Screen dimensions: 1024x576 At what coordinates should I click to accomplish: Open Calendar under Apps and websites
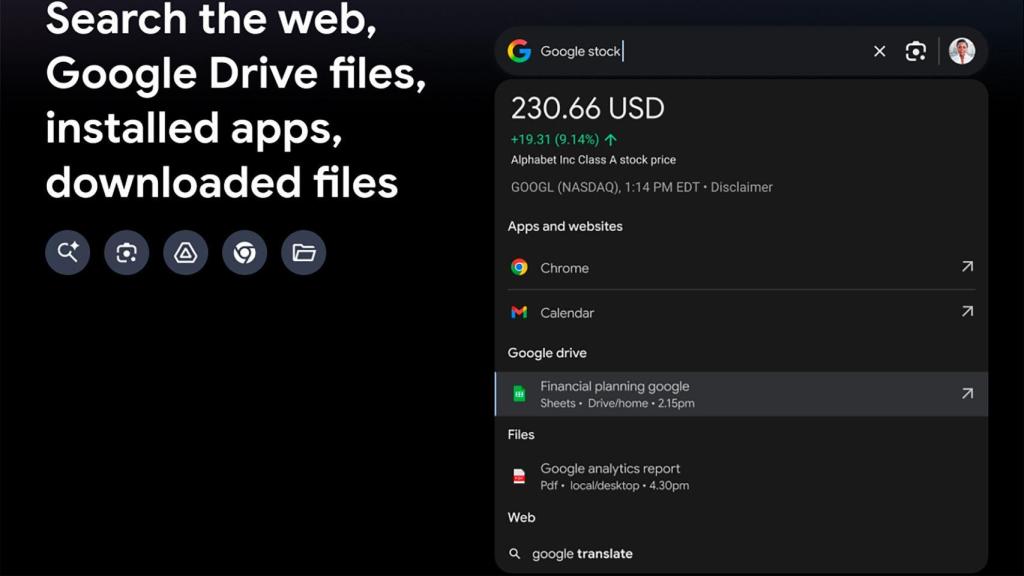567,312
